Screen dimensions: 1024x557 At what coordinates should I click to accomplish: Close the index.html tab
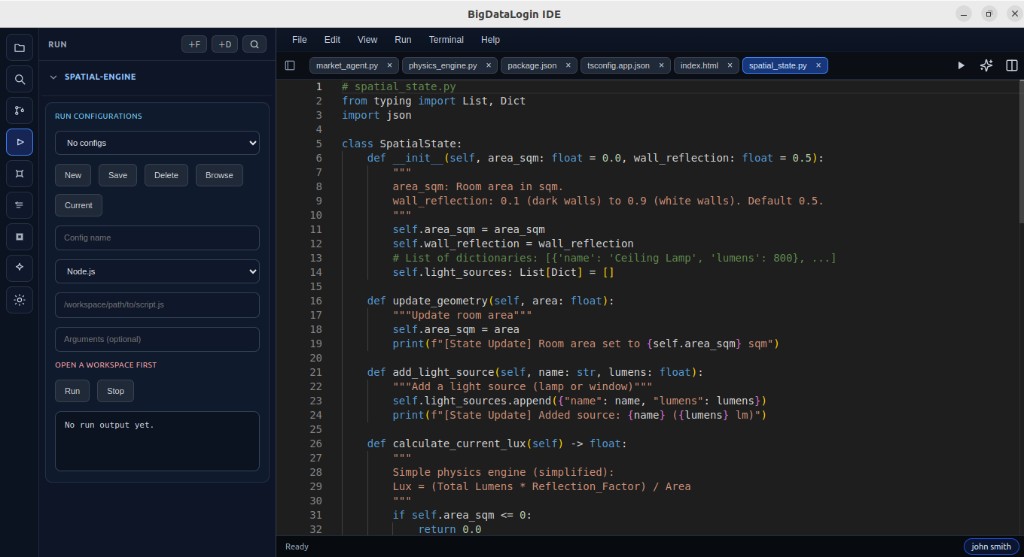[730, 65]
